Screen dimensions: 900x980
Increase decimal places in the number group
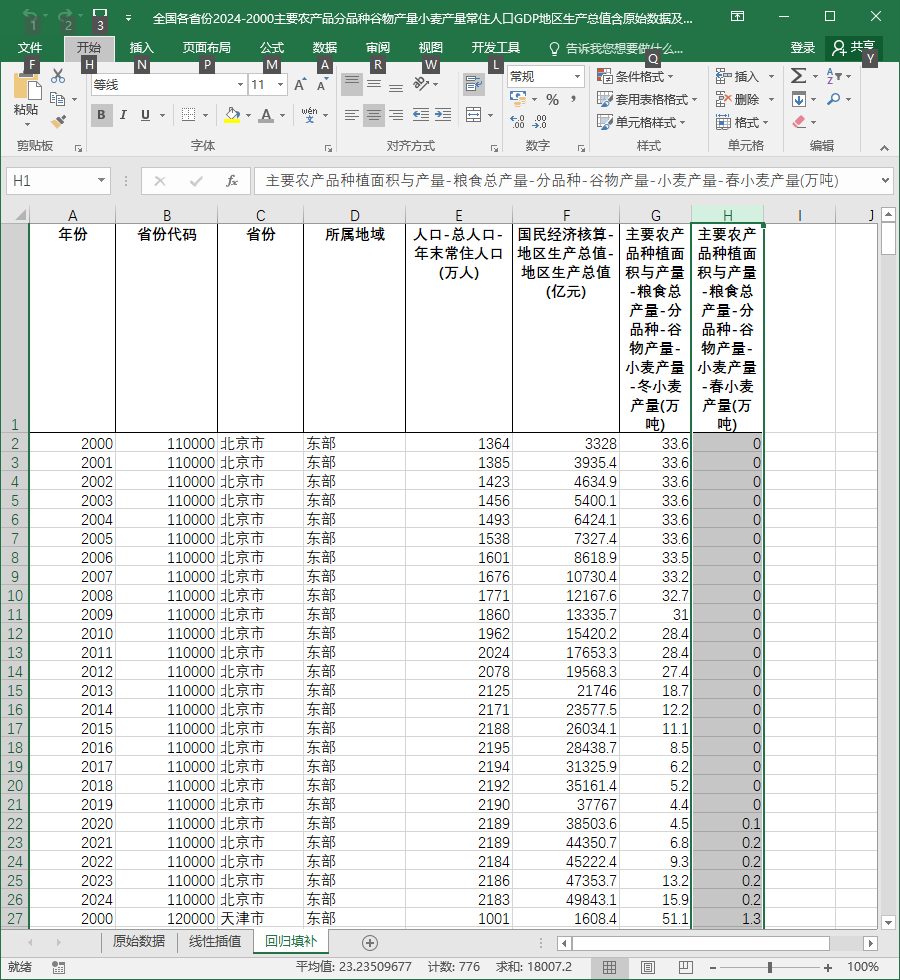517,121
